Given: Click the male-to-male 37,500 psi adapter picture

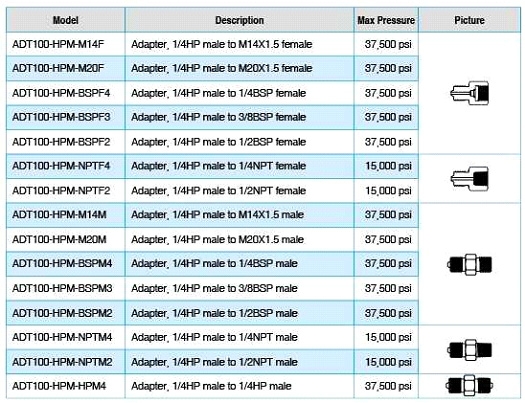Looking at the screenshot, I should point(469,264).
